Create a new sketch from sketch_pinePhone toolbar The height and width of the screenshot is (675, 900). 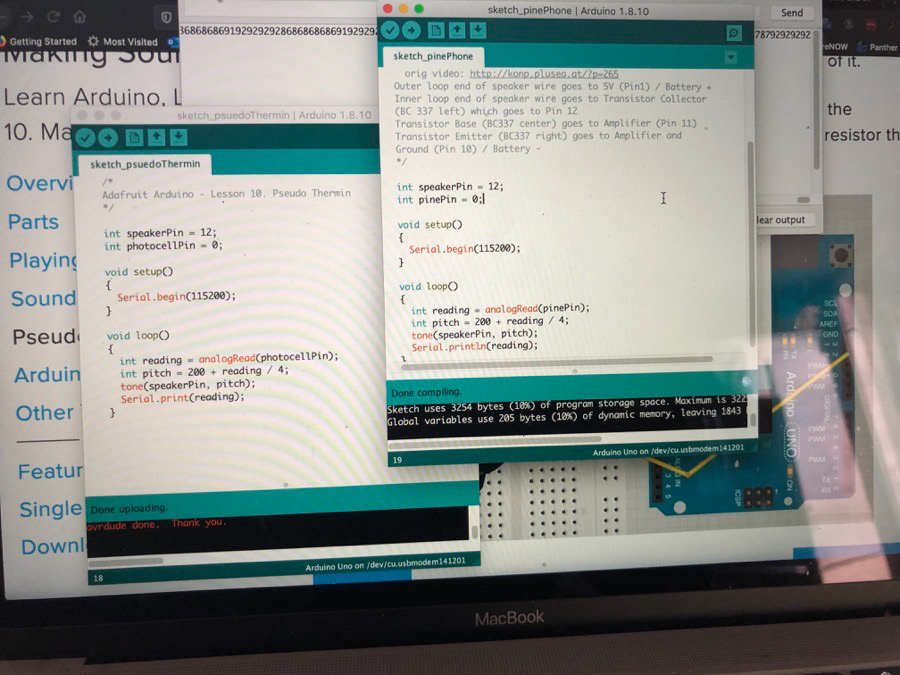point(436,30)
